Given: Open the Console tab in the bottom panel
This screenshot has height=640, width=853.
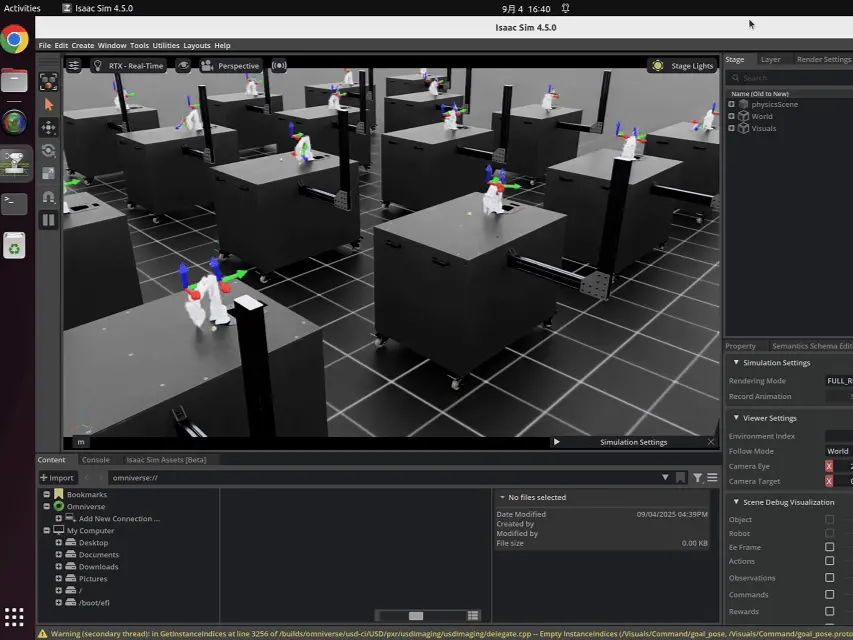Looking at the screenshot, I should (x=96, y=460).
